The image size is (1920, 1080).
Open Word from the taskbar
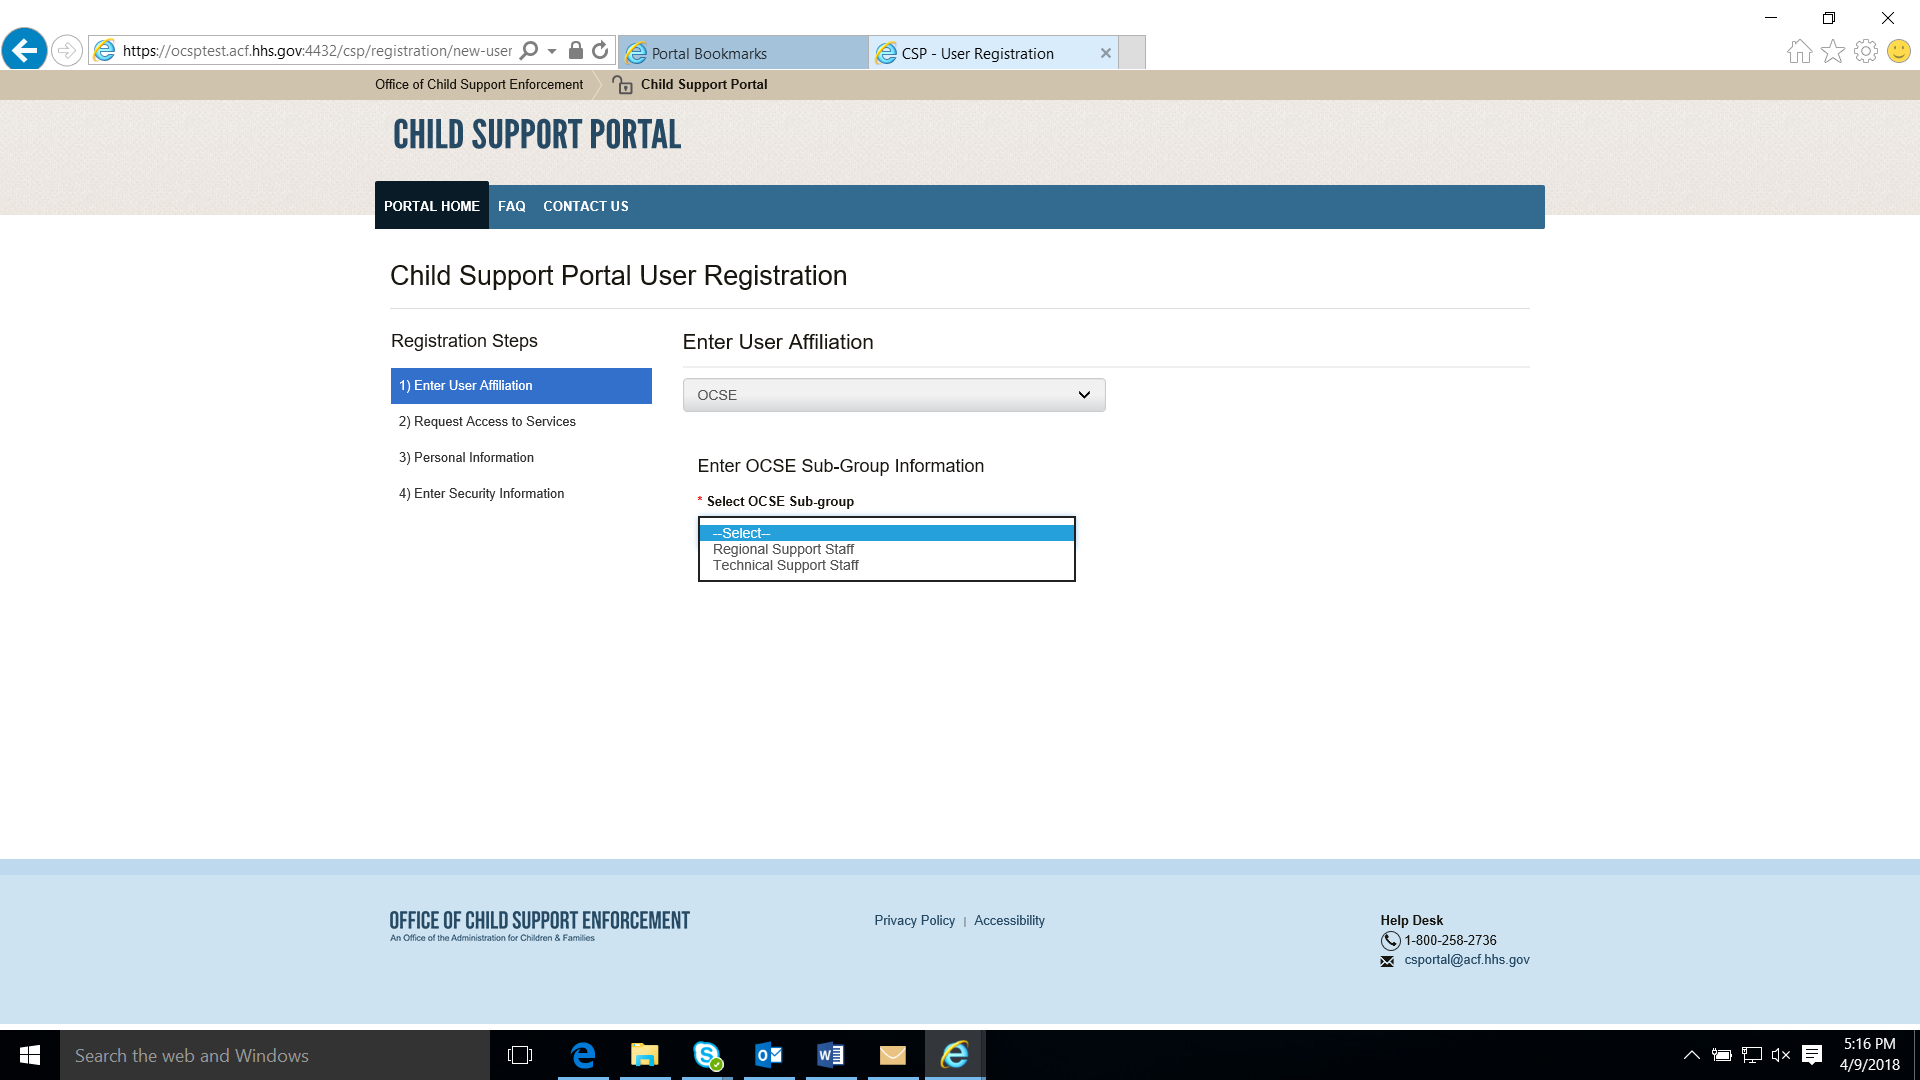tap(830, 1055)
